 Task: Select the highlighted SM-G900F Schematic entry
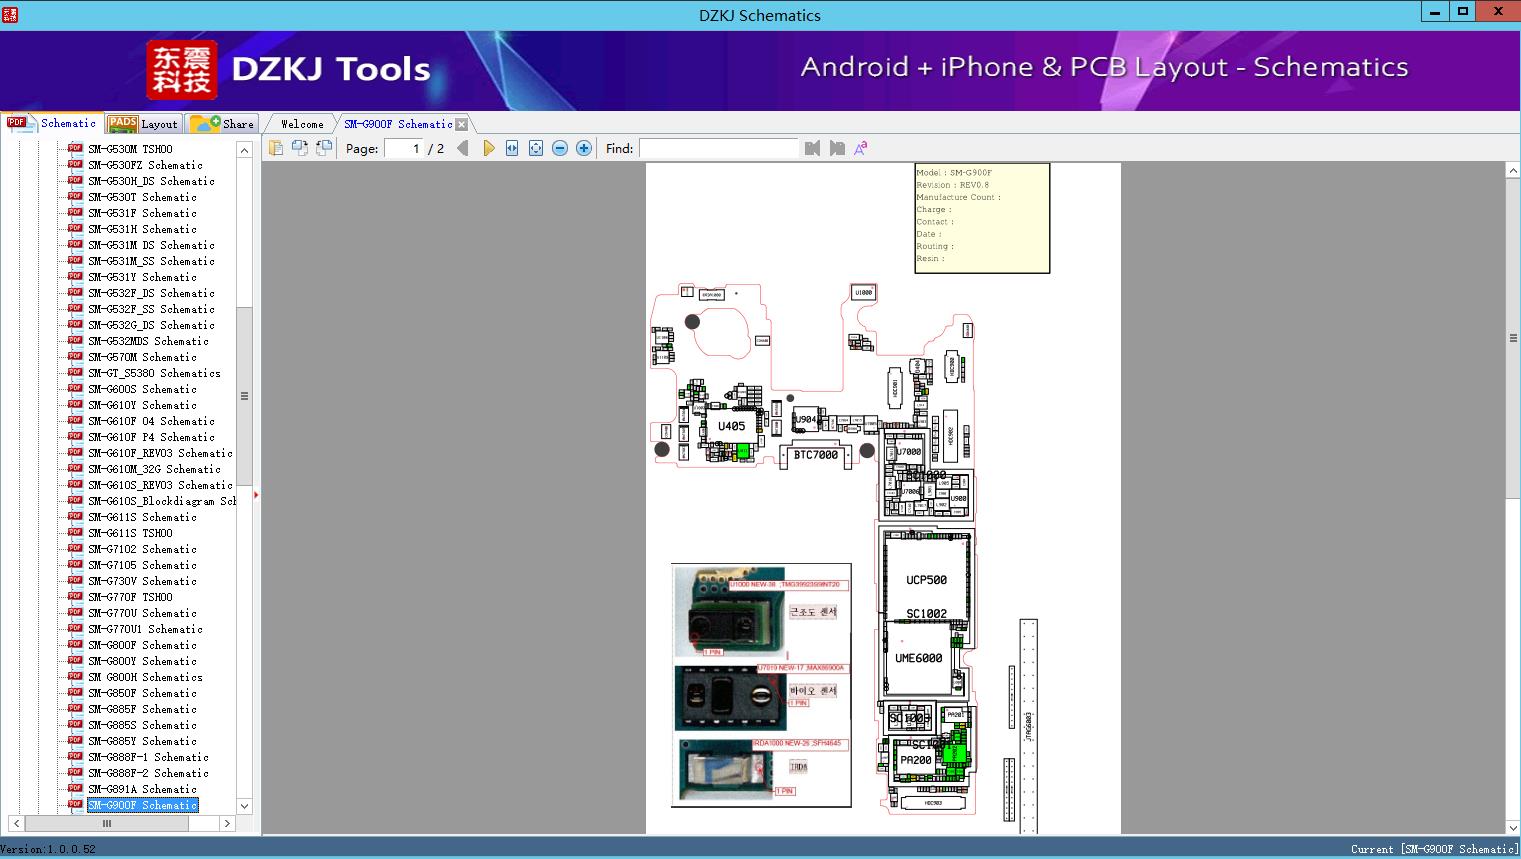click(142, 805)
